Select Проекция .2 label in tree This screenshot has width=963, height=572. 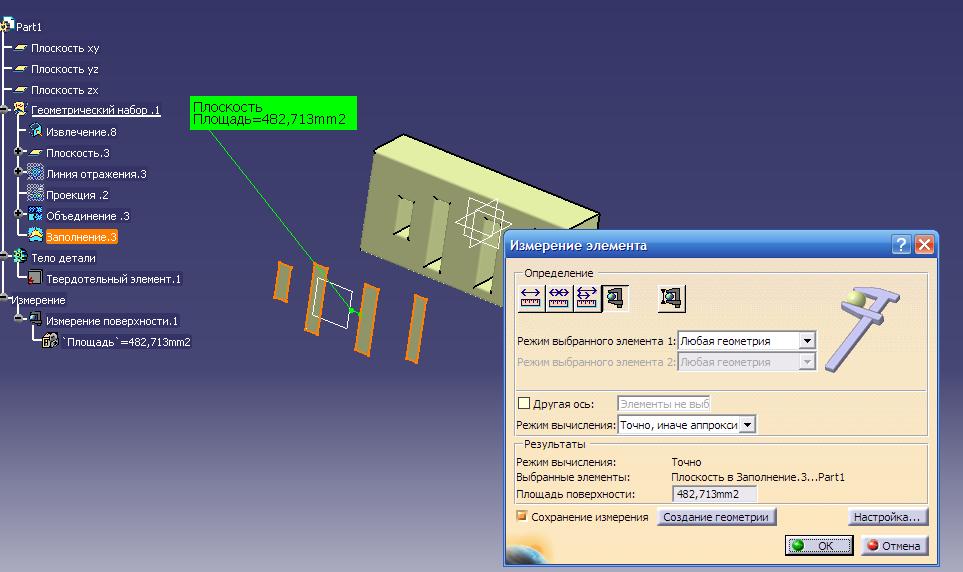coord(77,195)
